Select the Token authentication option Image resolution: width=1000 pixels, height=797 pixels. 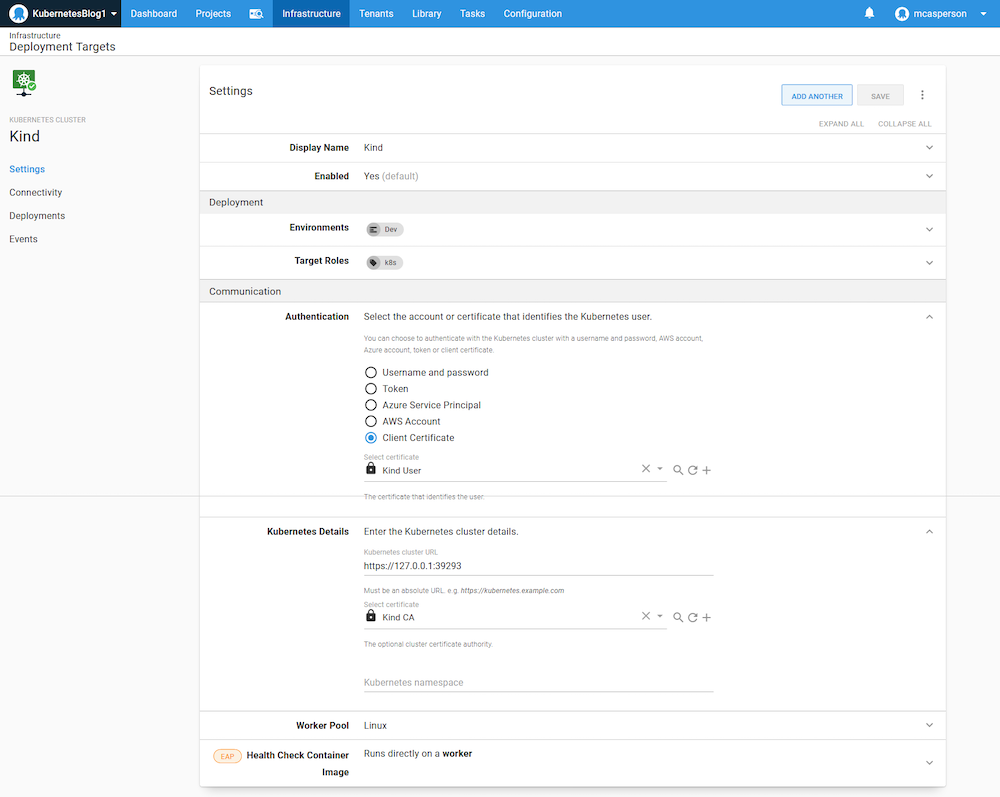click(x=371, y=389)
